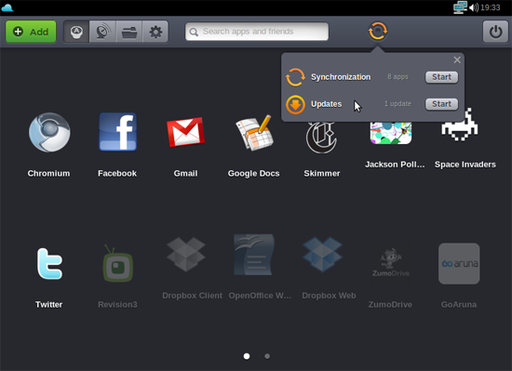The image size is (512, 371).
Task: Click the '8 apps' text
Action: tap(398, 77)
